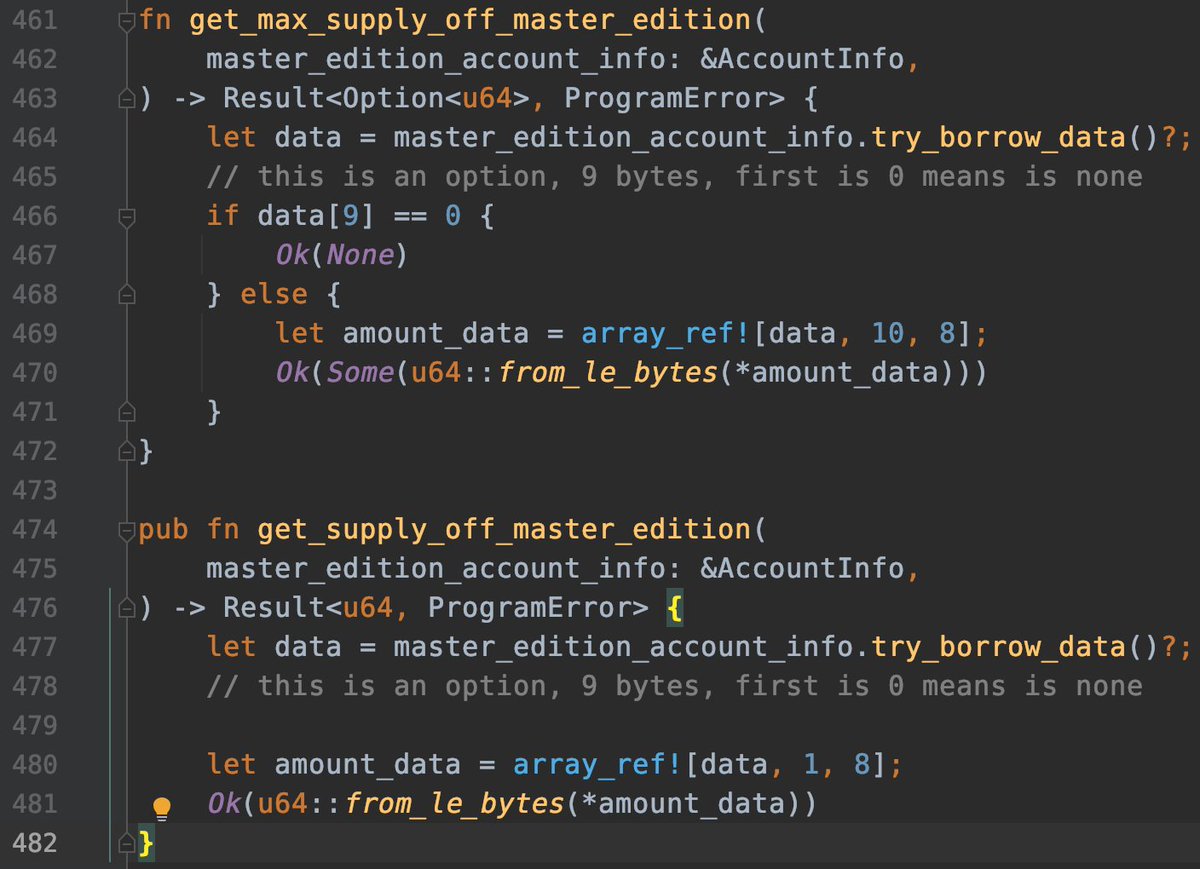
Task: Click try_borrow_data call on line 477
Action: [998, 647]
